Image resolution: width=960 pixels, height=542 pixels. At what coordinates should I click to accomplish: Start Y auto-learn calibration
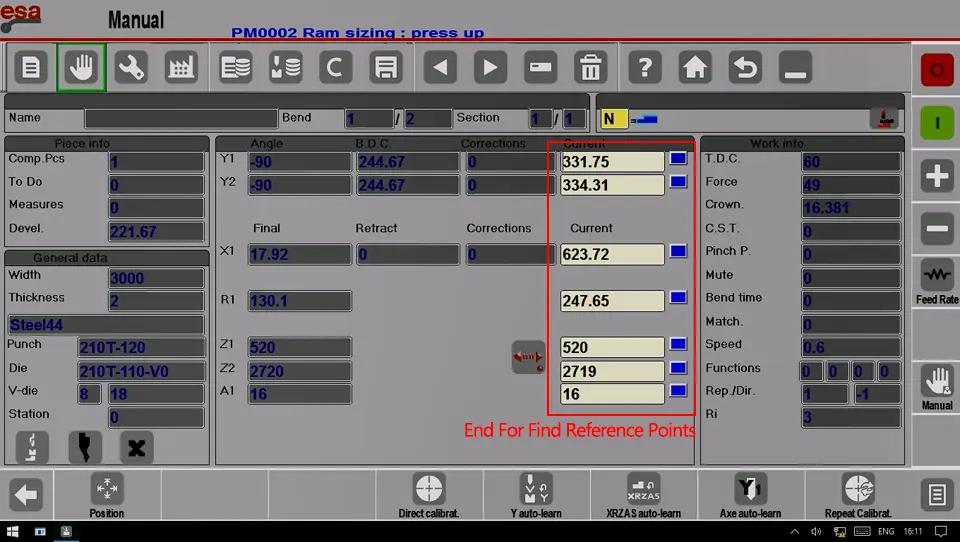[536, 495]
